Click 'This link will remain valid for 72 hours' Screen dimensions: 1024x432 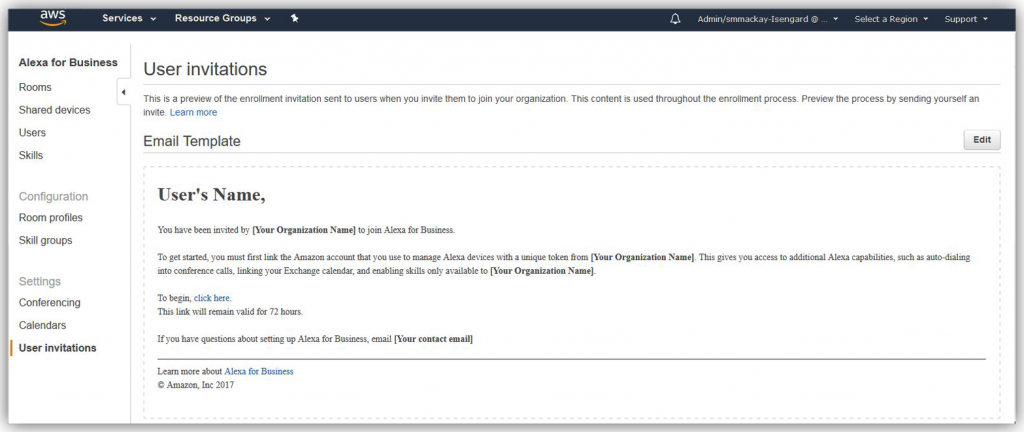[230, 311]
